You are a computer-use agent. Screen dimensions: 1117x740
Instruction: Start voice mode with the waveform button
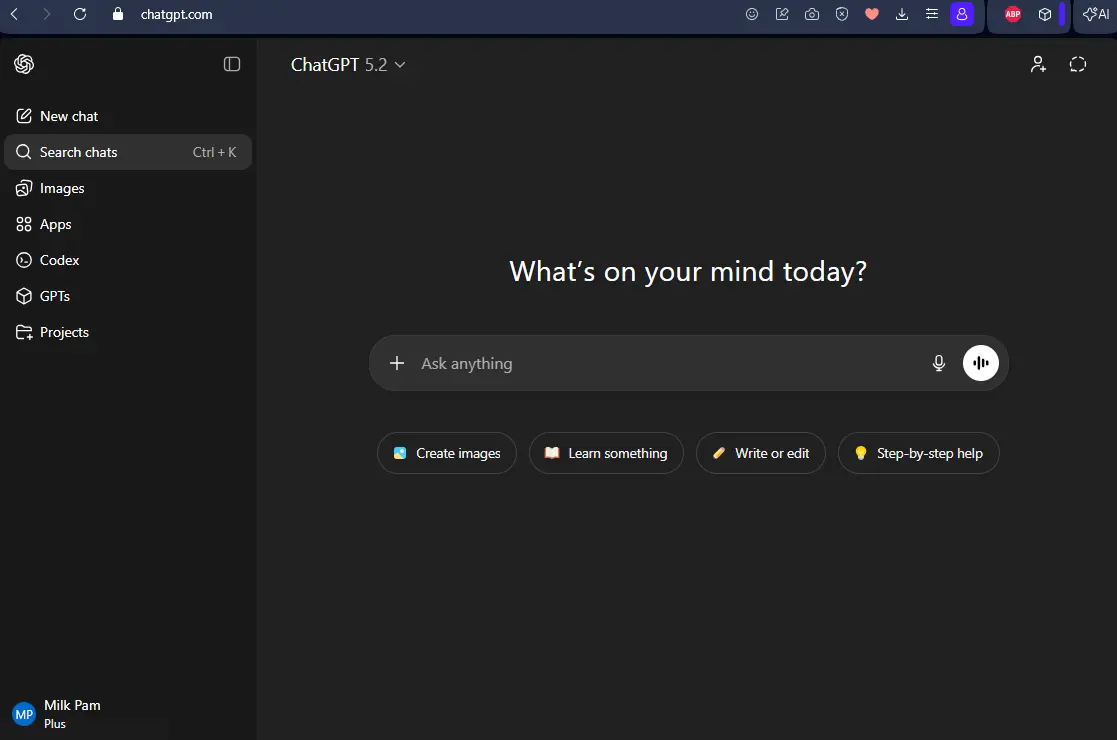980,363
